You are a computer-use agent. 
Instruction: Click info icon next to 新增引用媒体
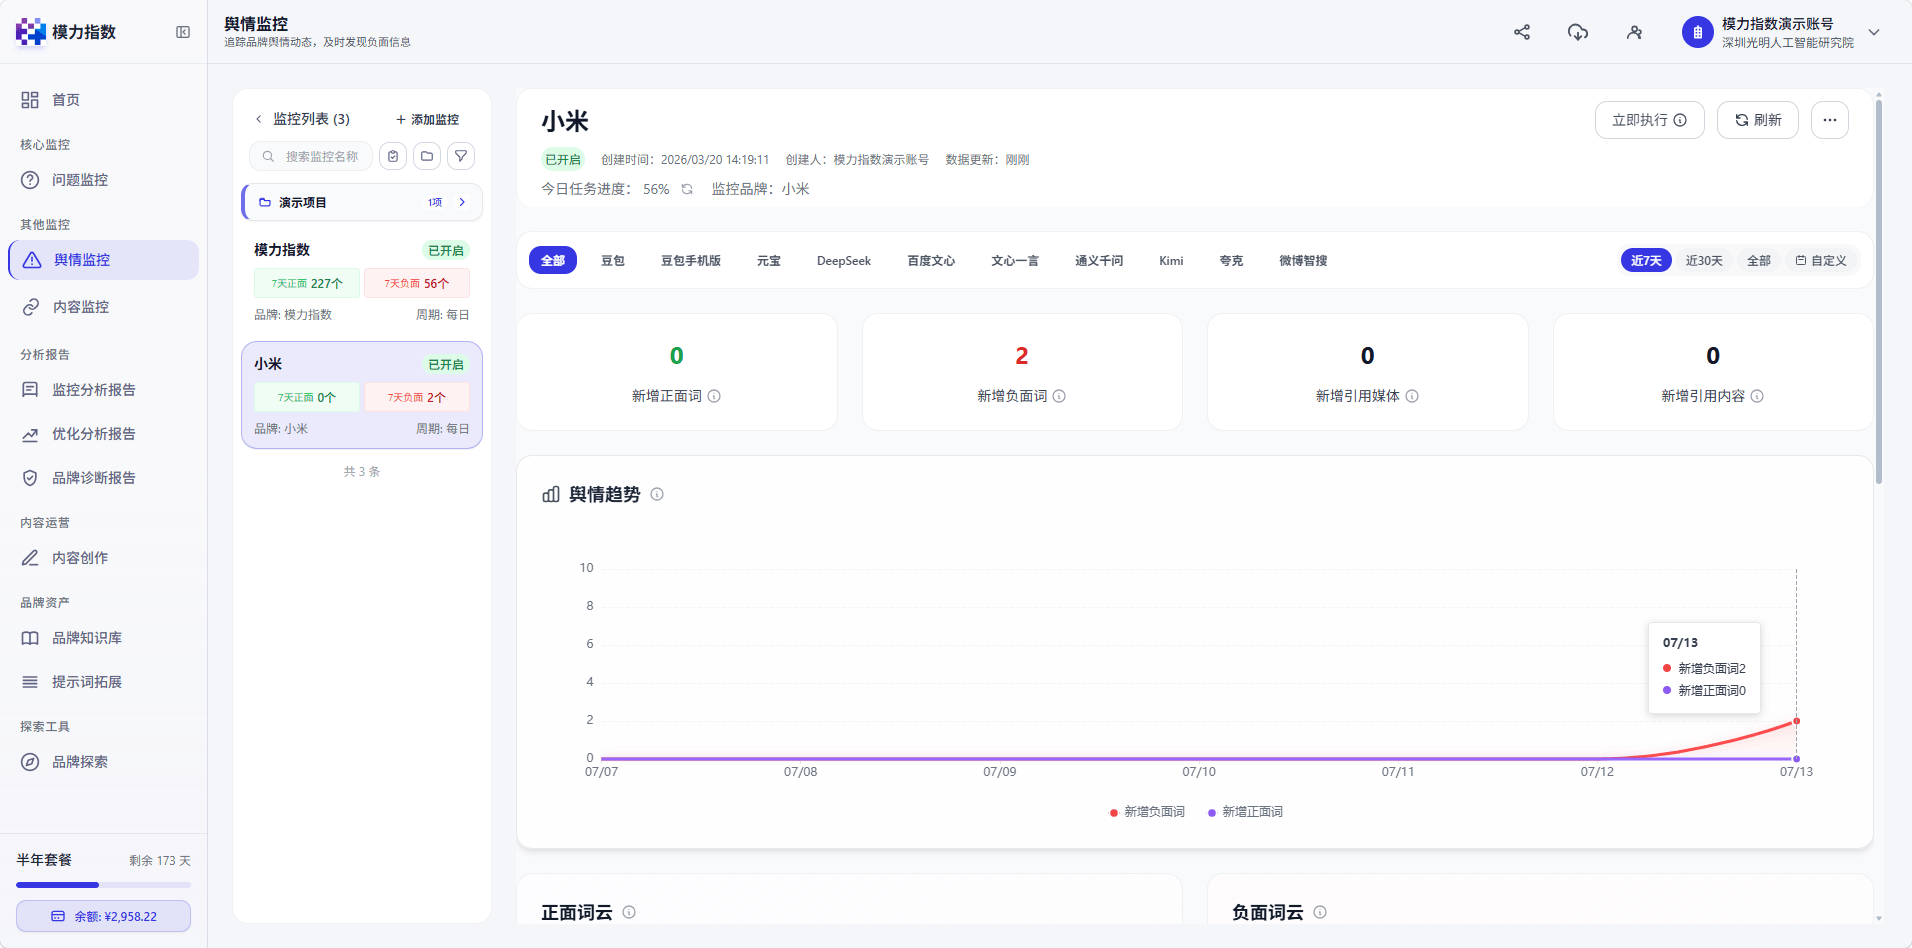[1412, 396]
